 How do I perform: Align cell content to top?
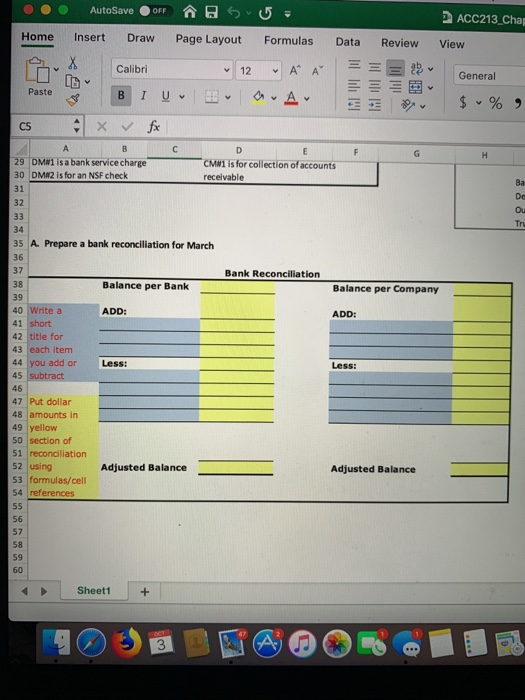click(x=354, y=65)
